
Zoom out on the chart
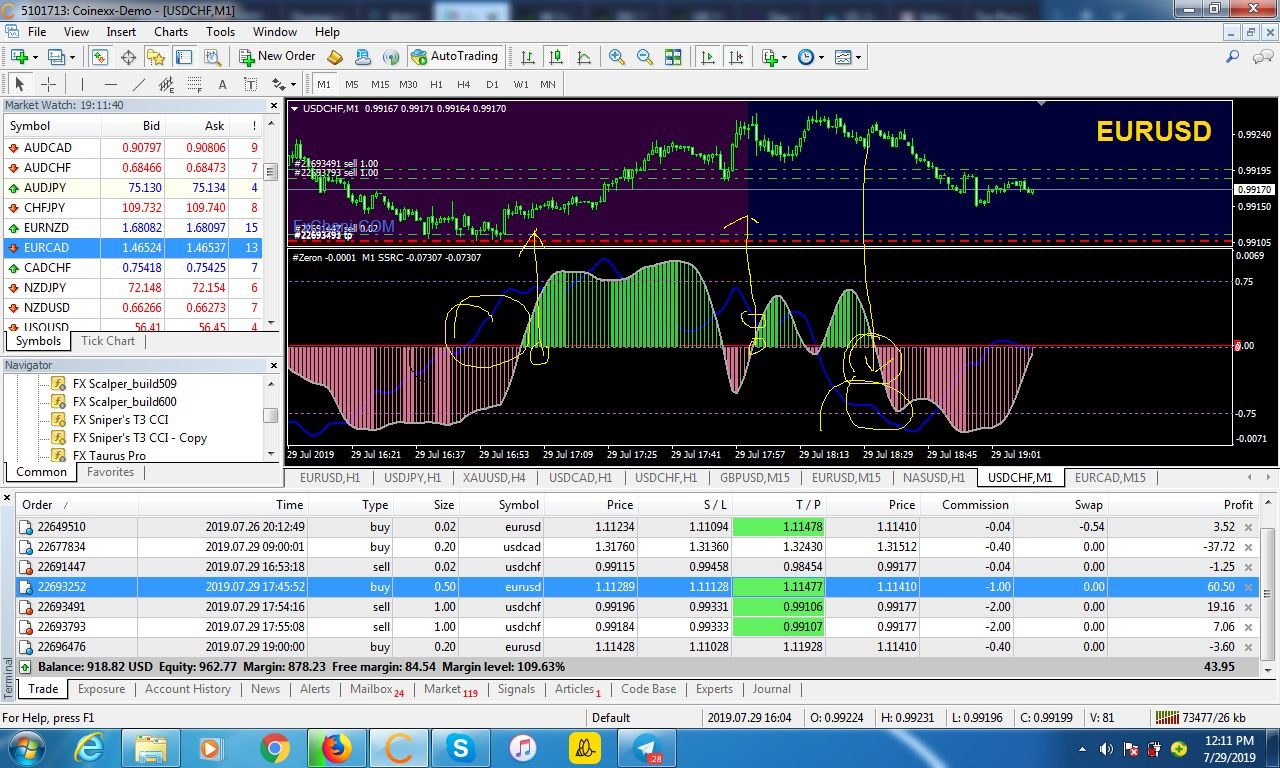(645, 57)
